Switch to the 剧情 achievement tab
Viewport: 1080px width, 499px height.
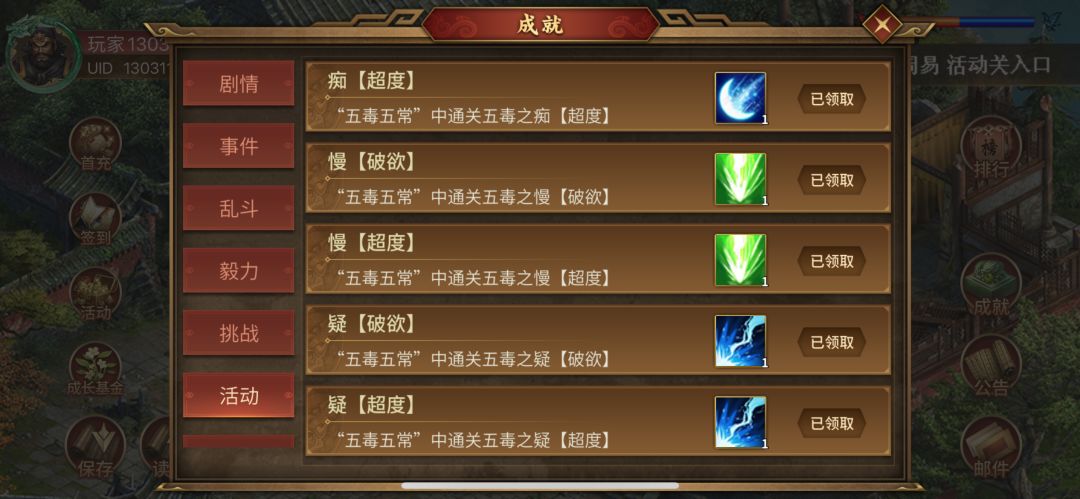point(238,83)
